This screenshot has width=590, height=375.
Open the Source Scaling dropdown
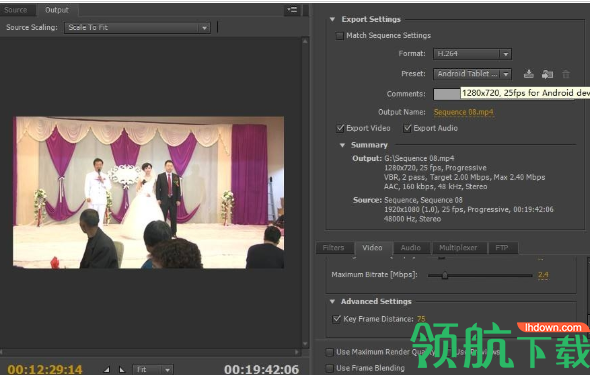pos(137,27)
